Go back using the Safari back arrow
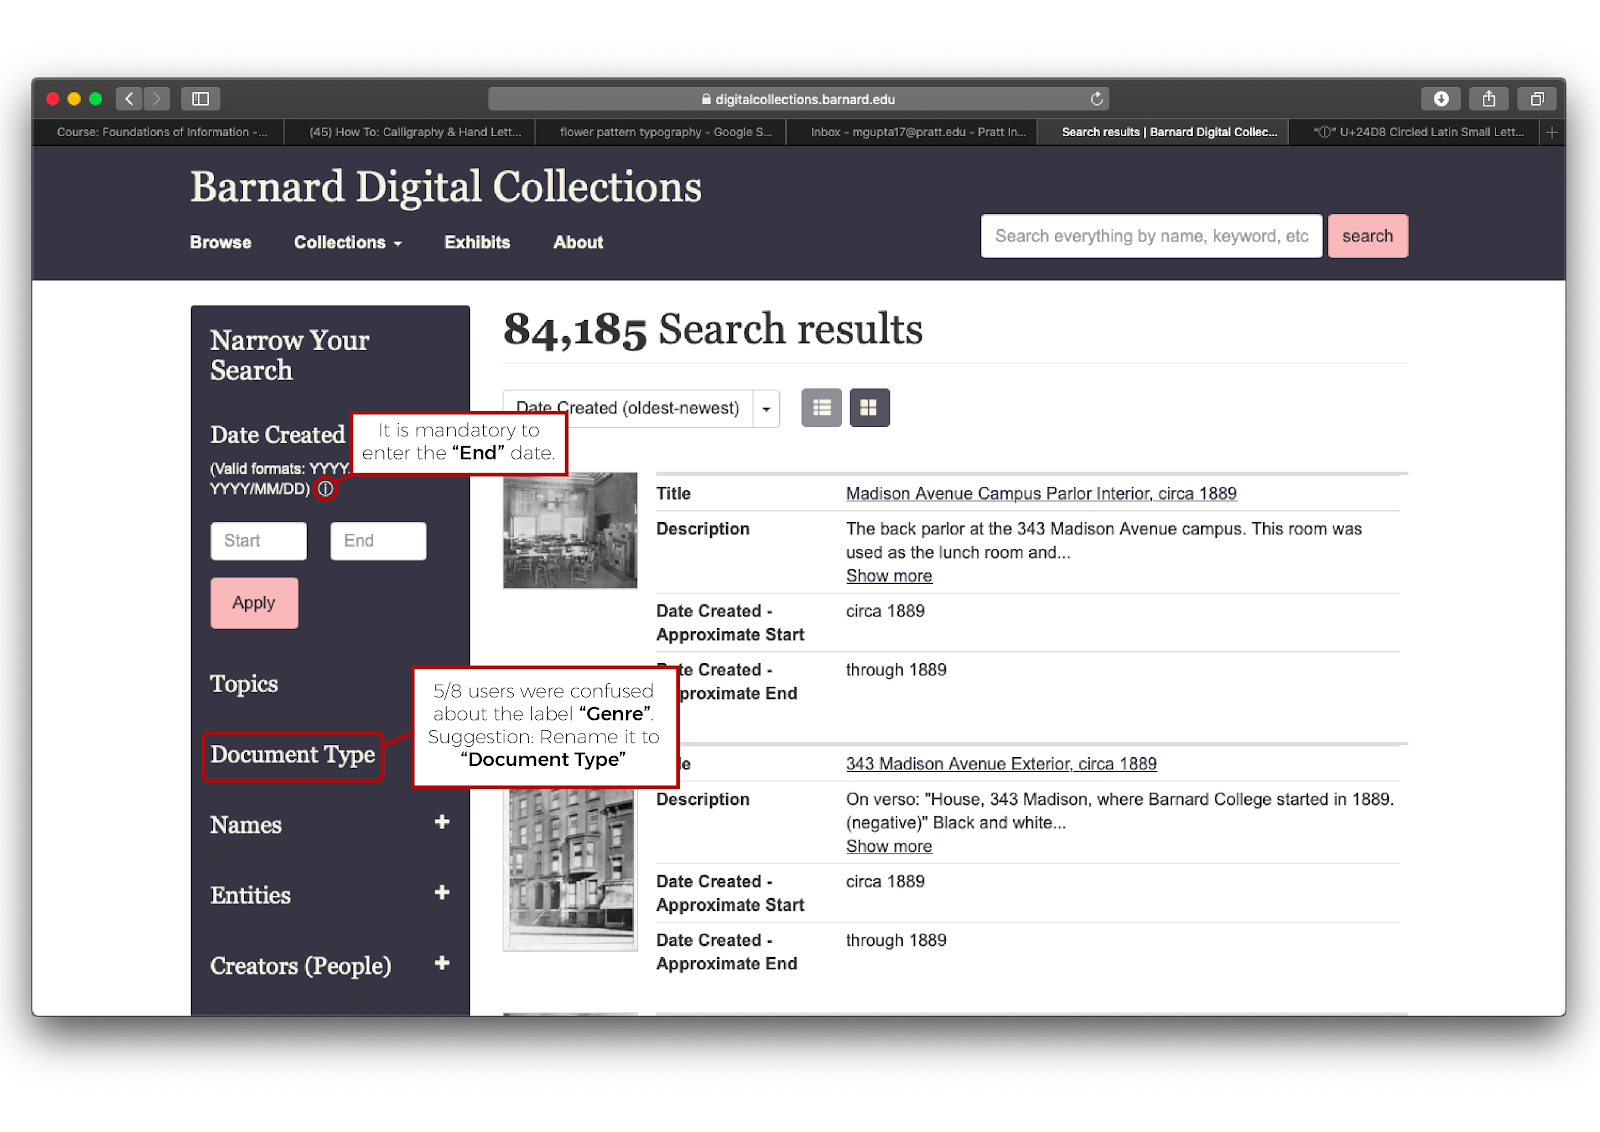This screenshot has height=1132, width=1600. click(129, 99)
